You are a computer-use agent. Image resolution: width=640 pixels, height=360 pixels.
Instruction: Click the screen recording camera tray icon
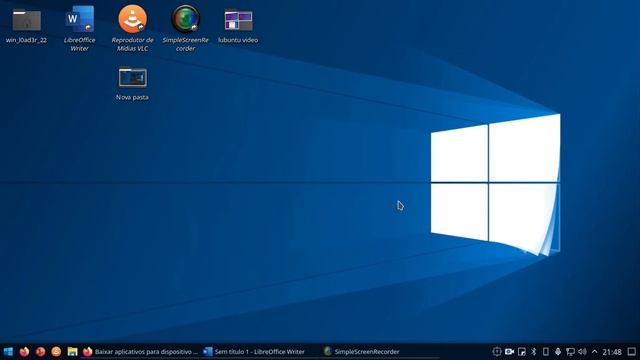point(509,351)
